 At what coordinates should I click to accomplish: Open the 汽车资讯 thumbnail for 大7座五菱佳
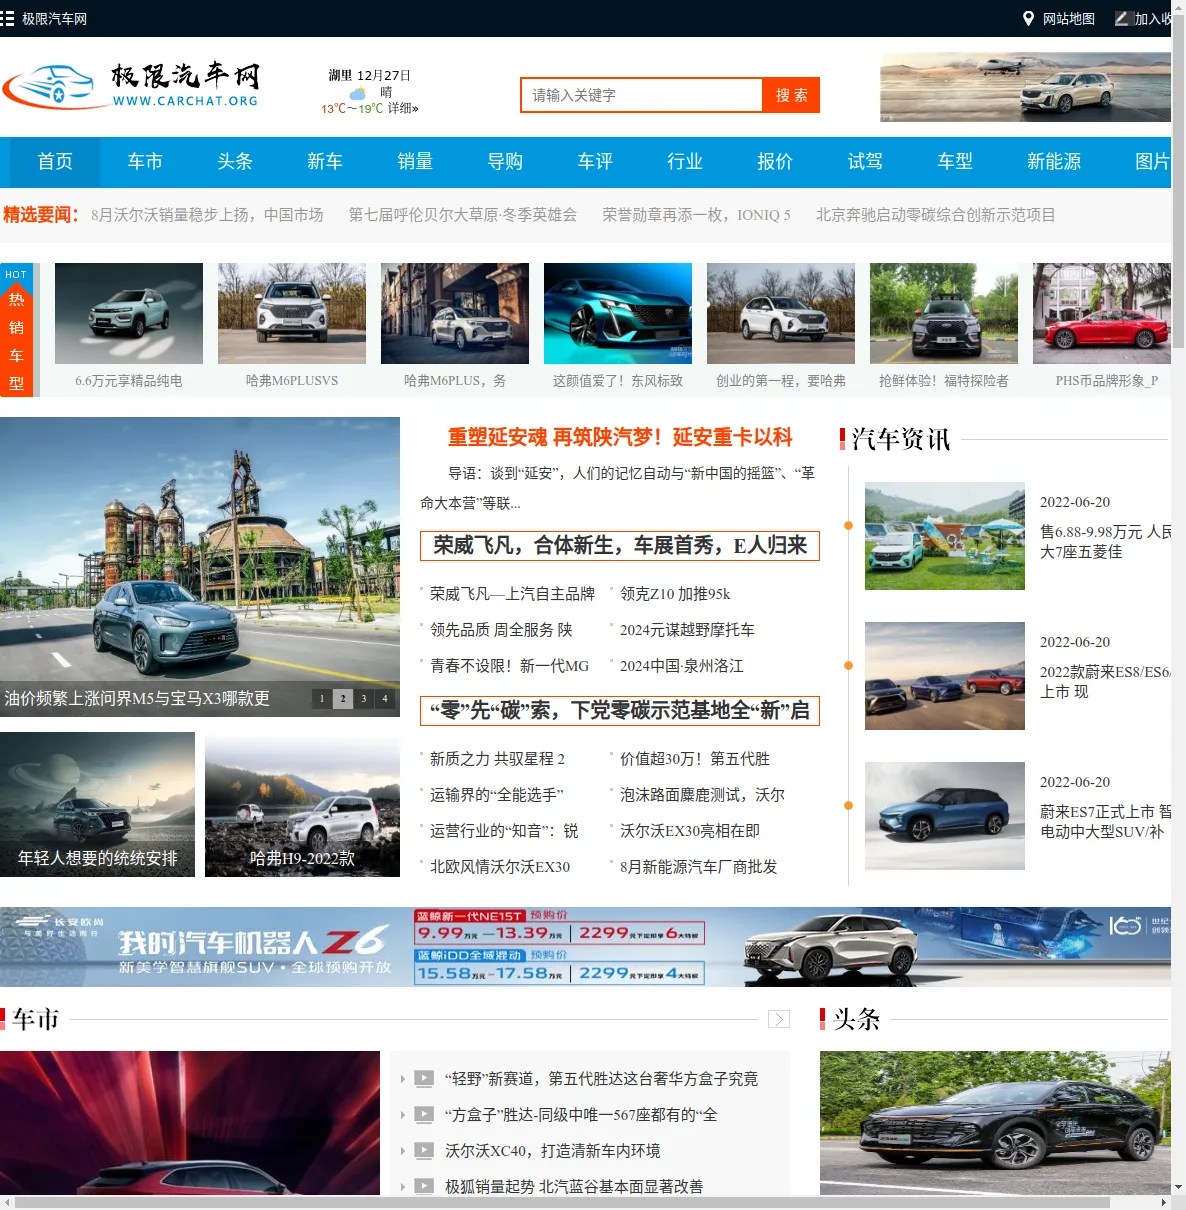pos(945,536)
